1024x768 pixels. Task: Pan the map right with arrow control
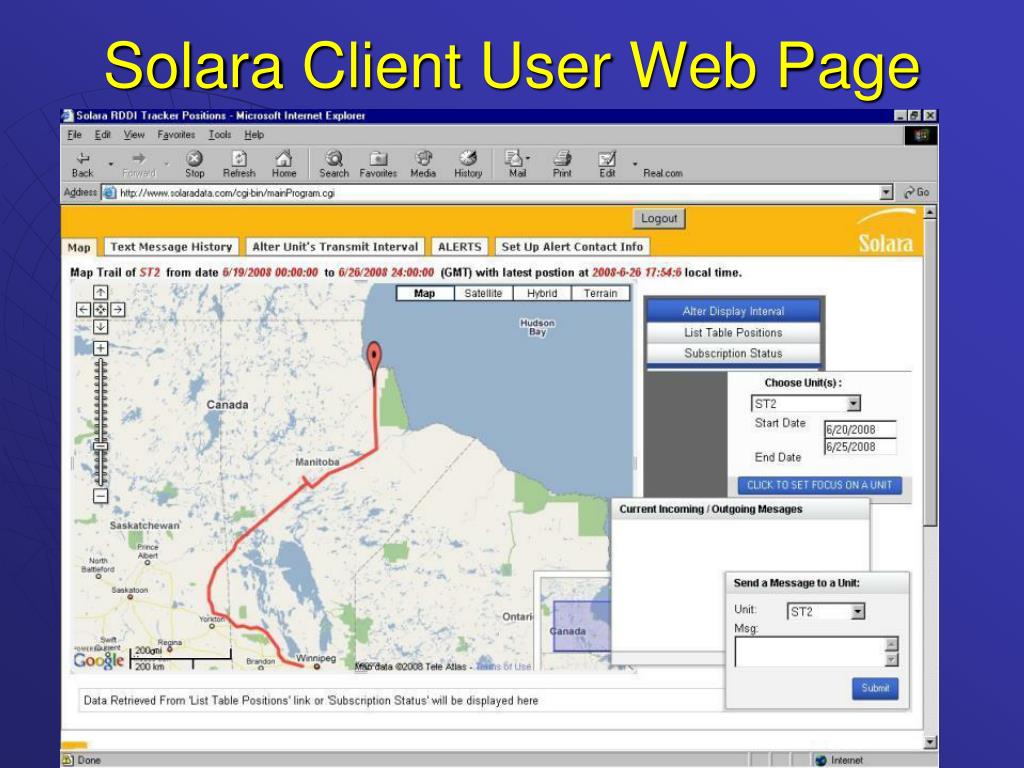click(118, 310)
